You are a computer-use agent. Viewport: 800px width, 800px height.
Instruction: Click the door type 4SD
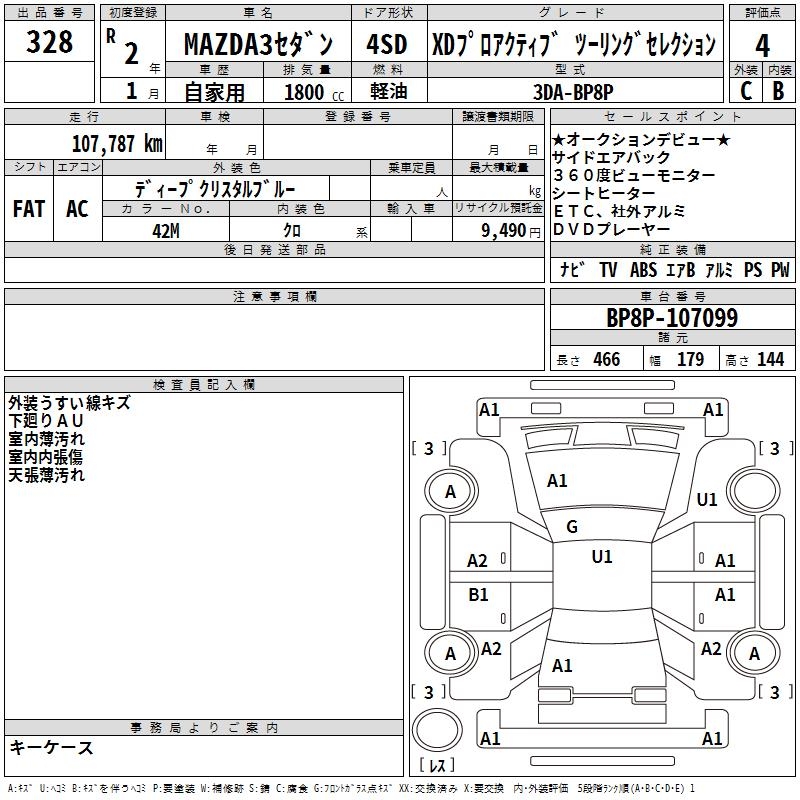coord(387,44)
